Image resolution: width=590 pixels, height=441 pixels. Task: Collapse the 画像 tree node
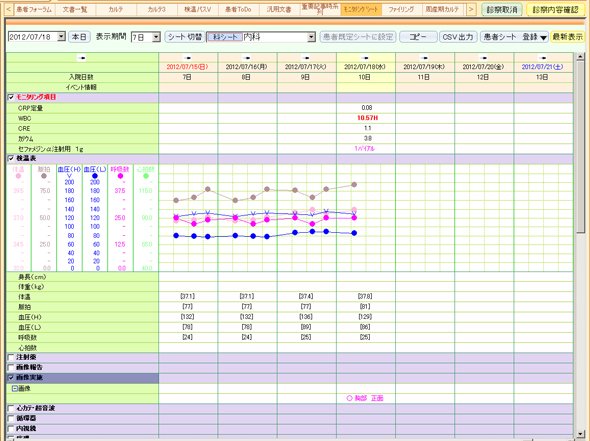point(15,388)
